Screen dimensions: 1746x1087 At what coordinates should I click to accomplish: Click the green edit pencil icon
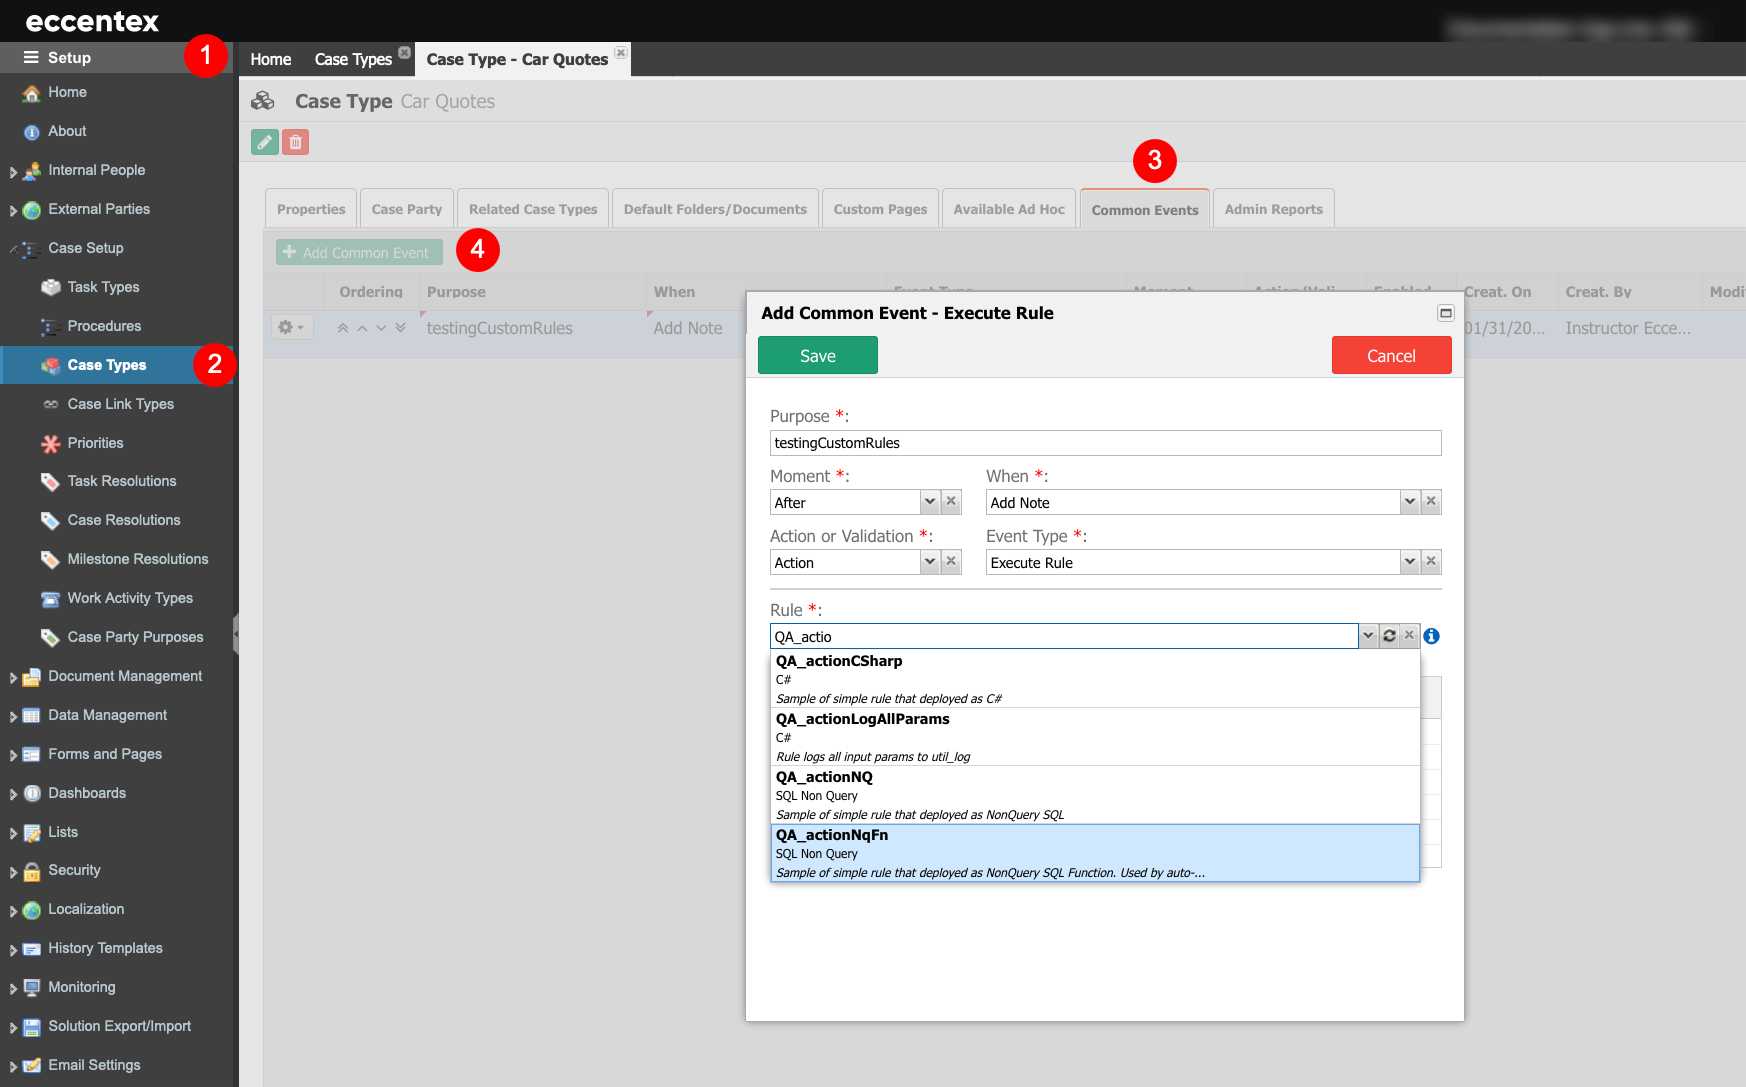pos(264,142)
